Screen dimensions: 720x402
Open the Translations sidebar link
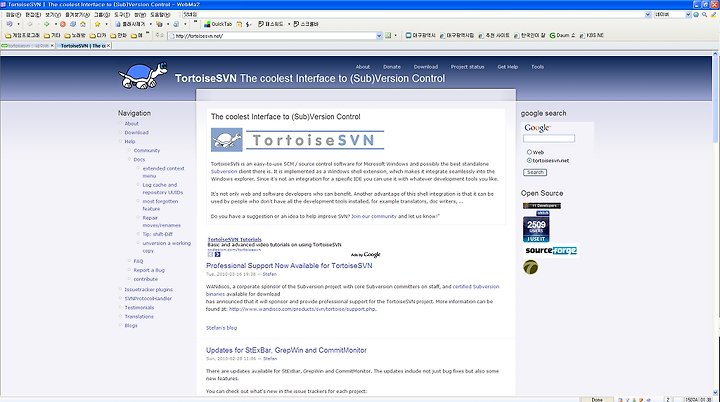(139, 317)
